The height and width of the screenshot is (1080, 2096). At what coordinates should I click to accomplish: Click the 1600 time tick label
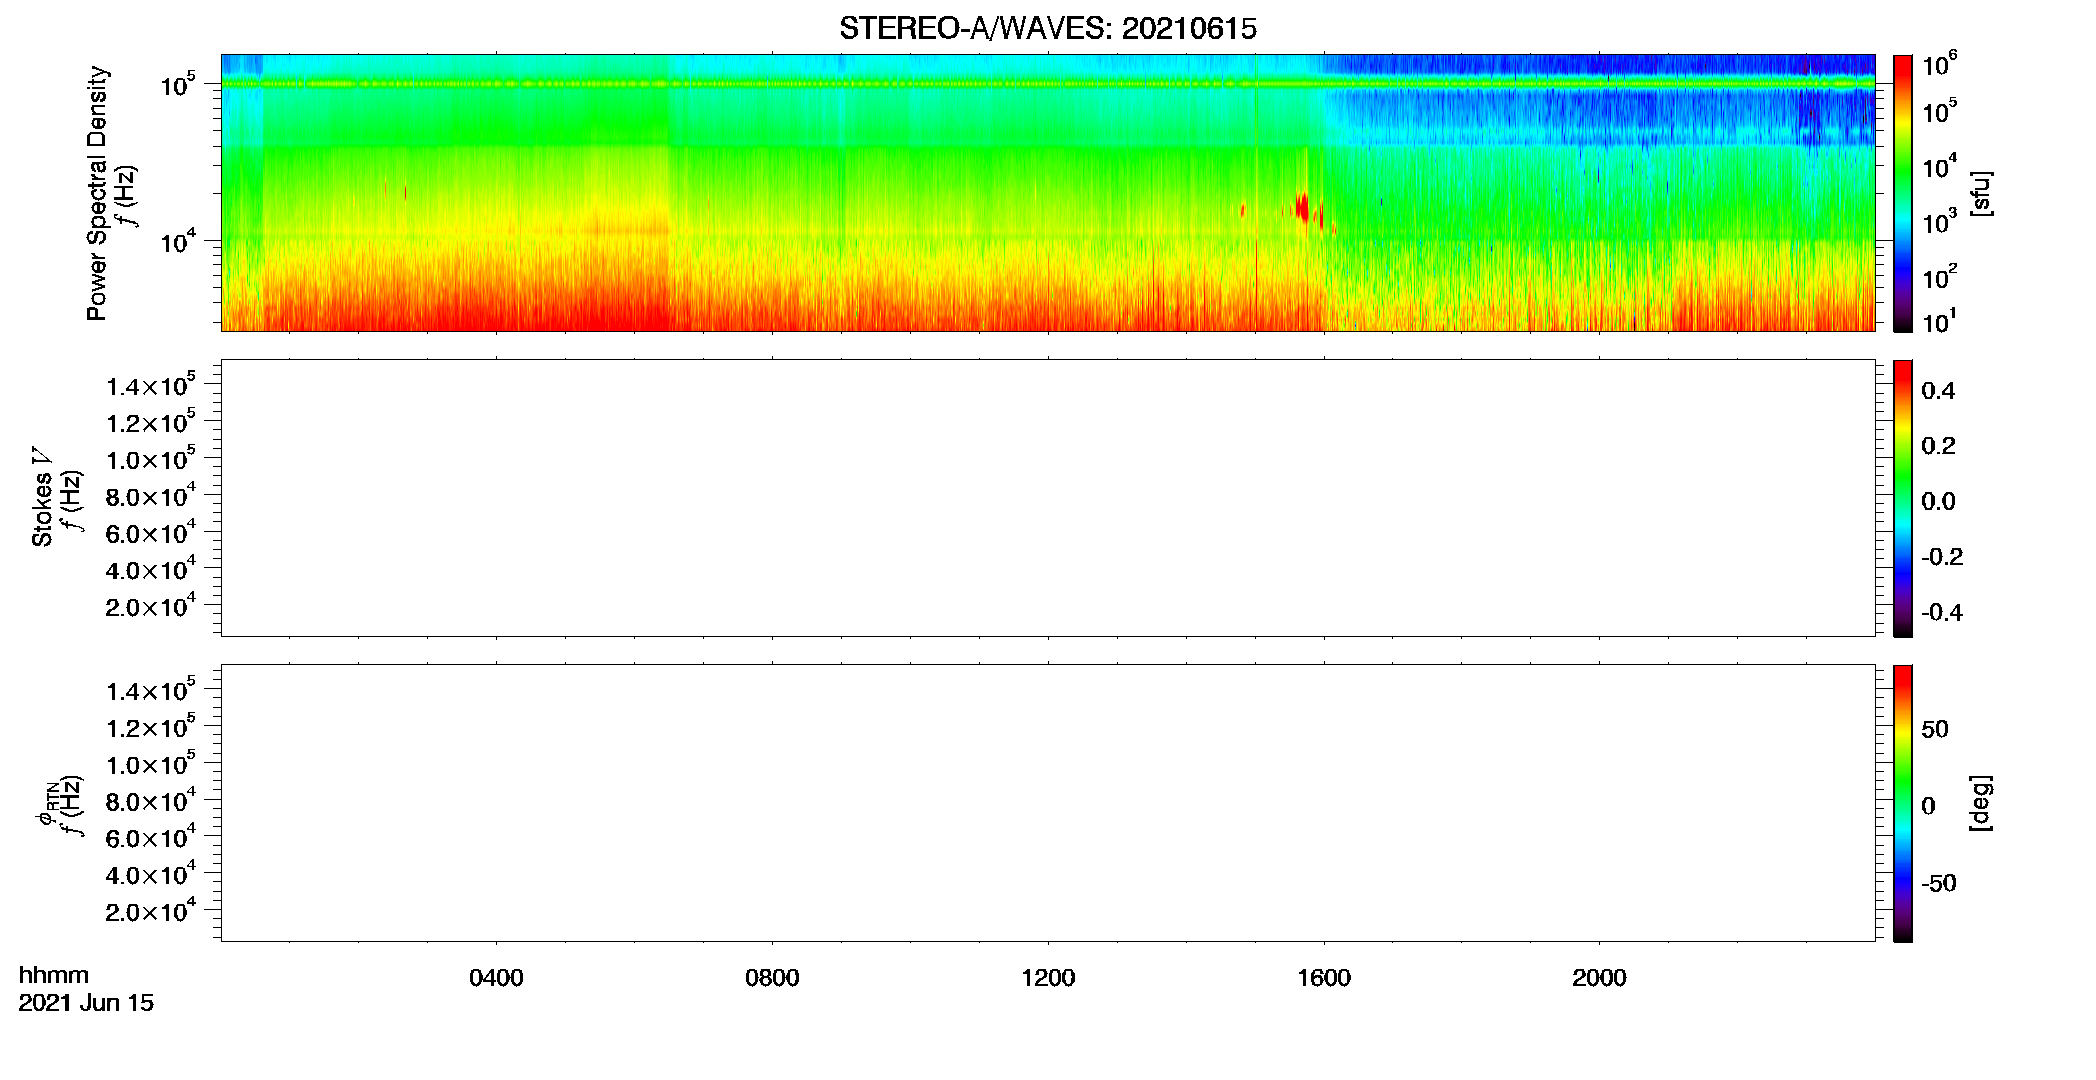(x=1324, y=978)
